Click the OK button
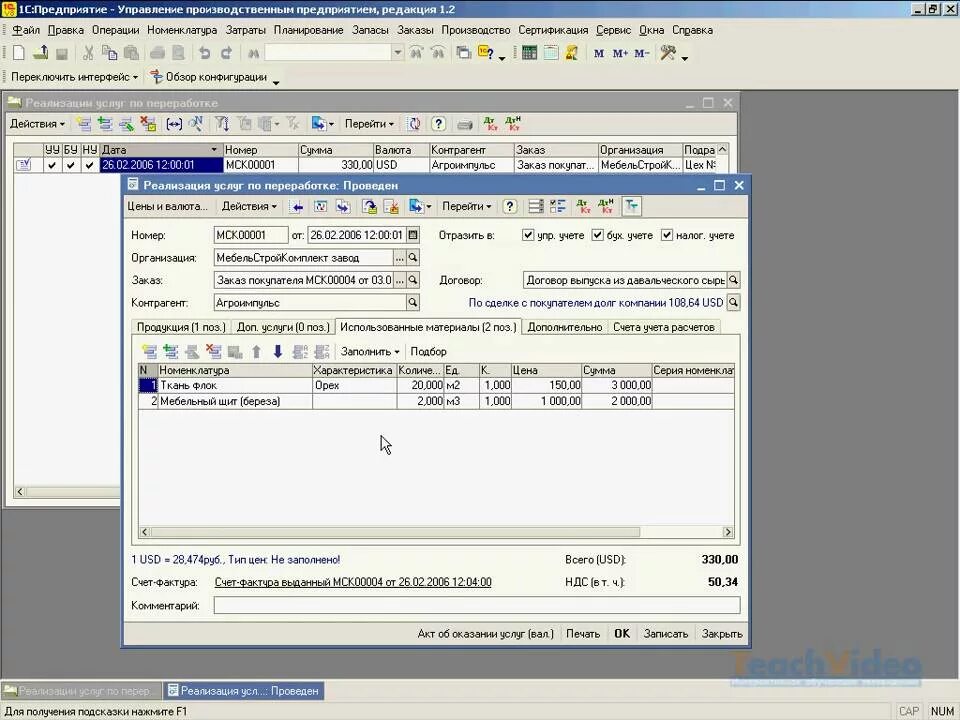Image resolution: width=960 pixels, height=720 pixels. (x=622, y=634)
